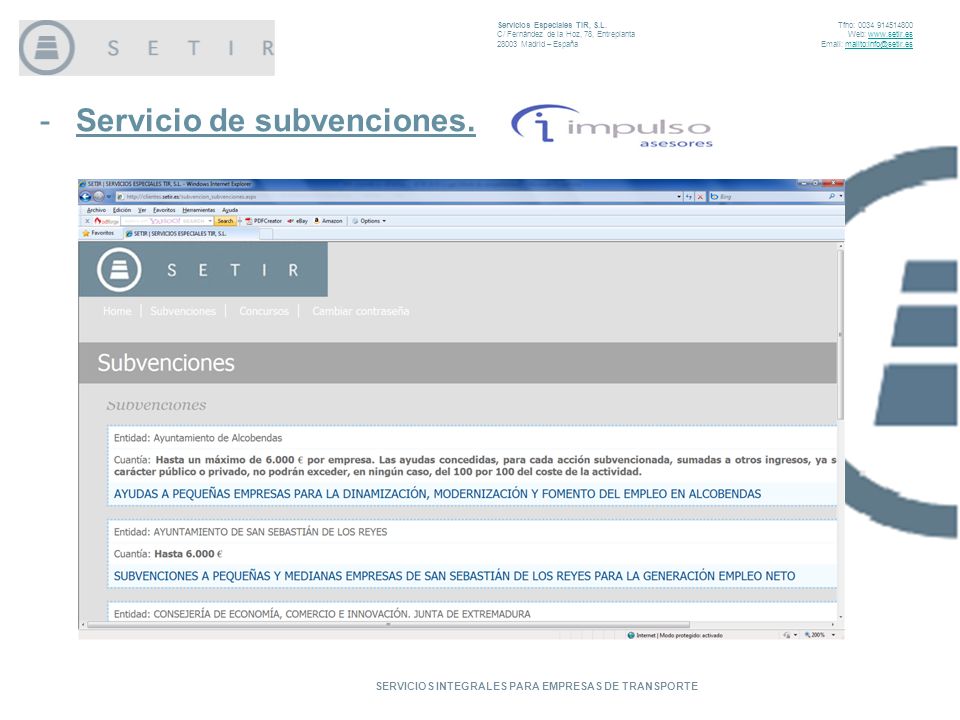This screenshot has width=960, height=720.
Task: Open the toolbar Options dropdown
Action: tap(369, 221)
